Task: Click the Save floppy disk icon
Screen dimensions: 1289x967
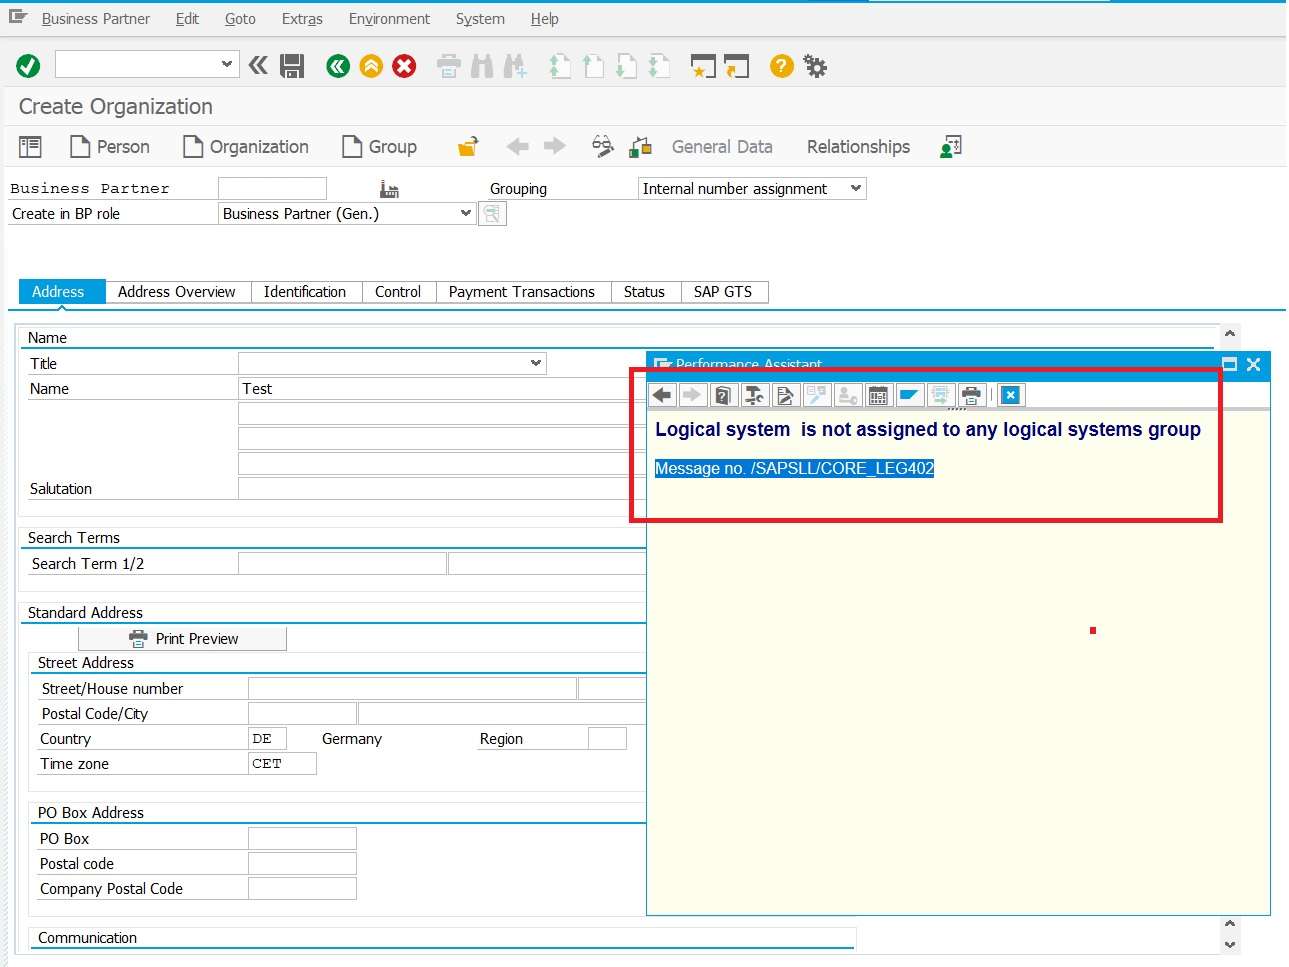Action: coord(292,66)
